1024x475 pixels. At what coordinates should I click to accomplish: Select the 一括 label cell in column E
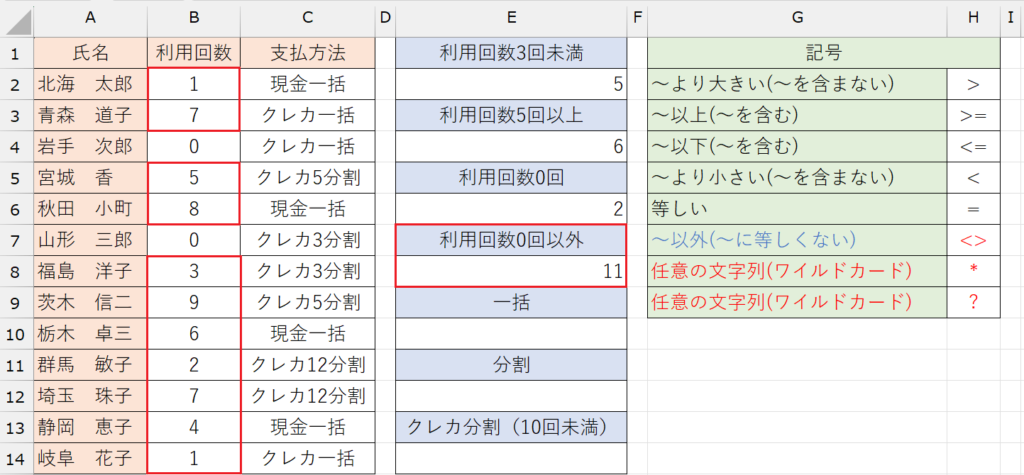(511, 303)
